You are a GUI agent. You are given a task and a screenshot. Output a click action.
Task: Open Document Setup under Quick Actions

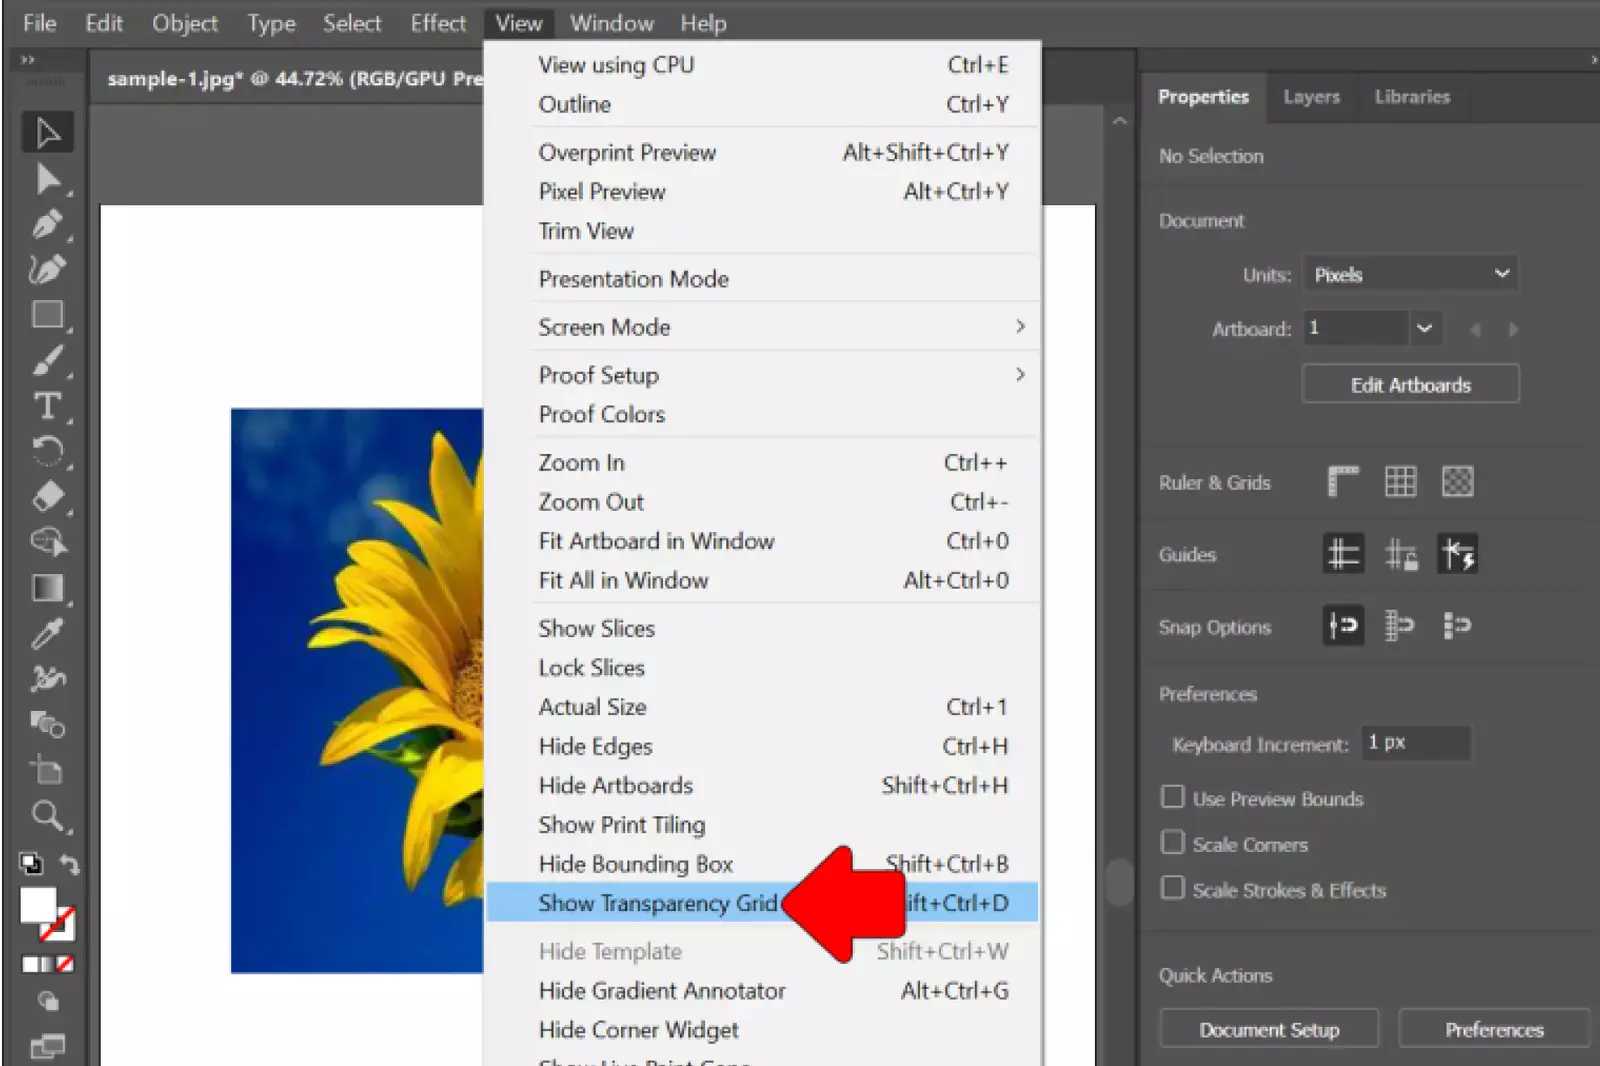1269,1029
